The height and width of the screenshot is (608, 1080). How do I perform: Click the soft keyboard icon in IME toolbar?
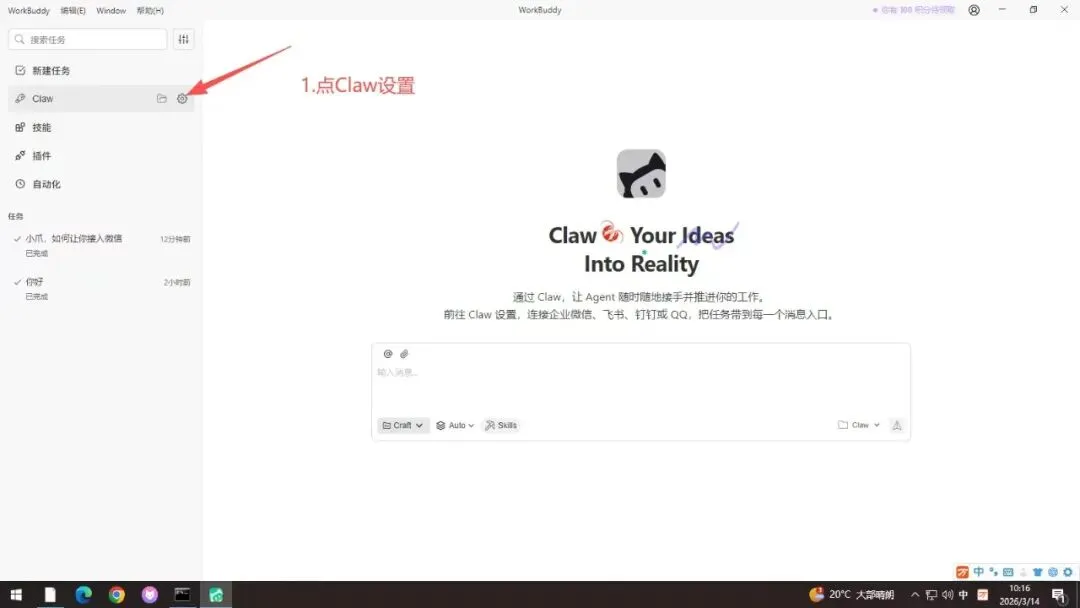point(1008,572)
